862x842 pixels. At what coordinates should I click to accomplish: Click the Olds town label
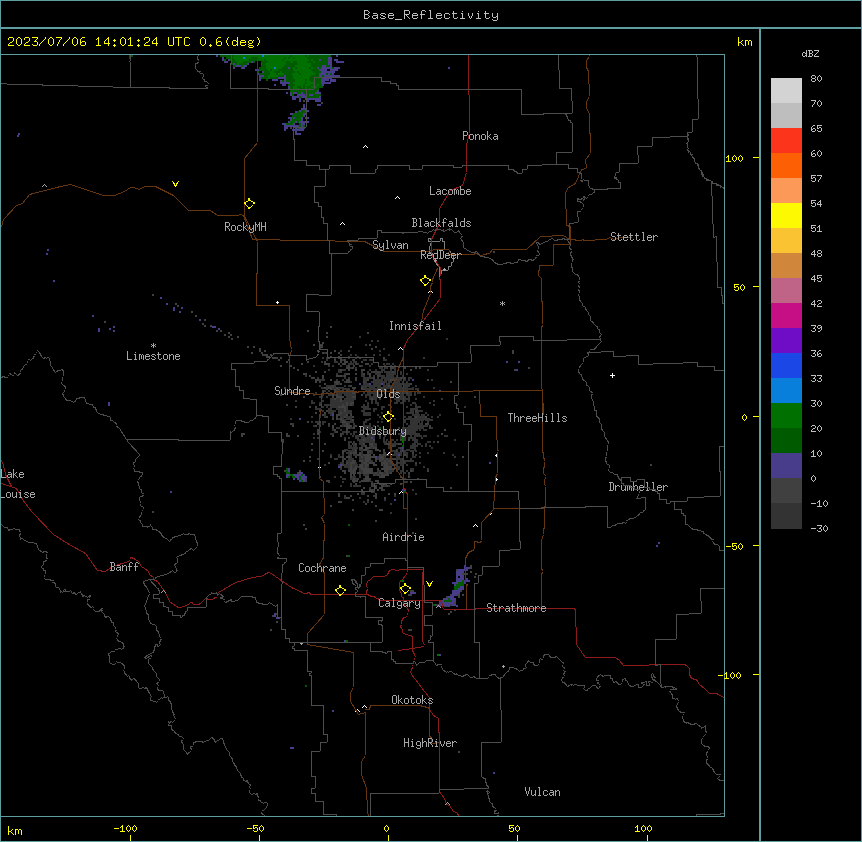tap(388, 394)
